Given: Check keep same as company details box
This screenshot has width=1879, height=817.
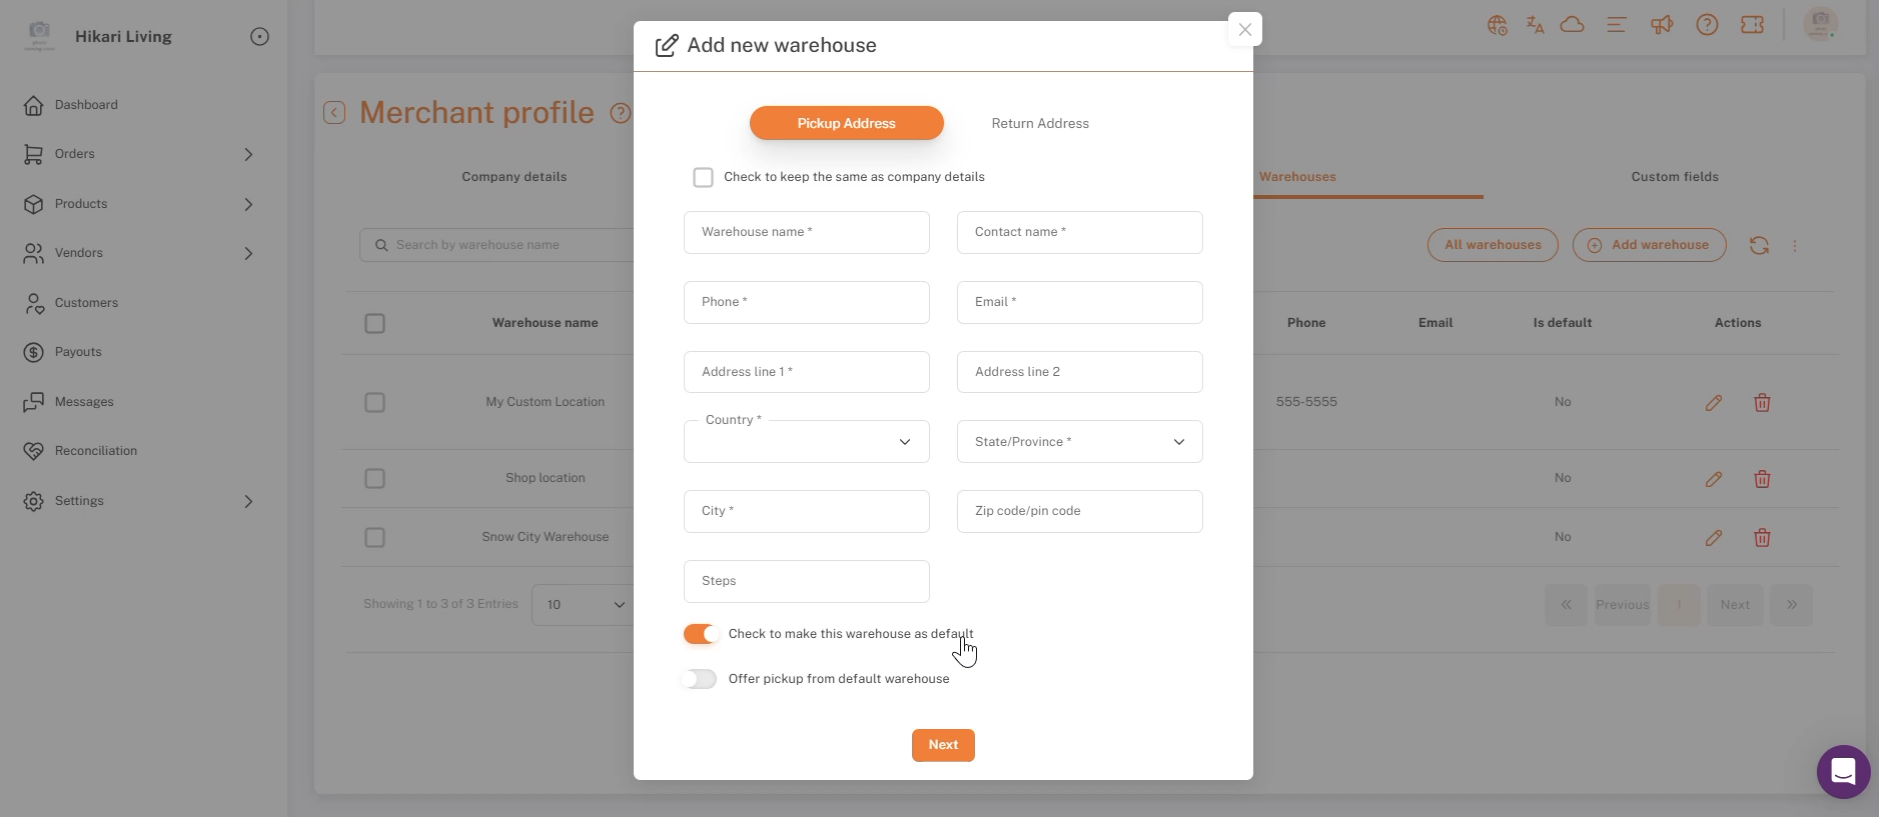Looking at the screenshot, I should click(703, 177).
